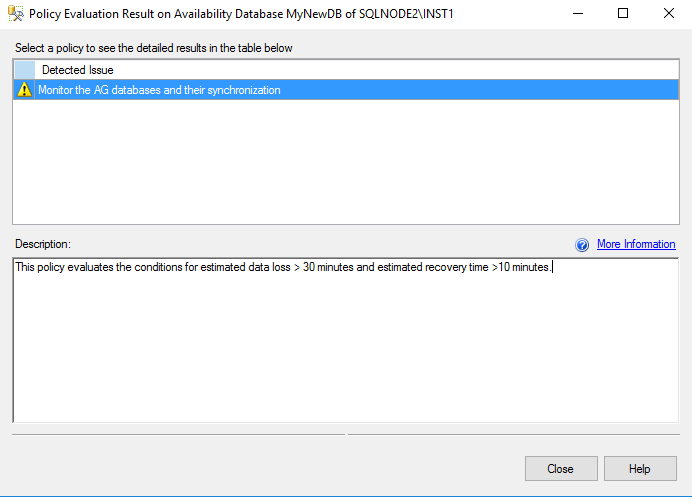
Task: Click the policy description sentence text
Action: 280,267
